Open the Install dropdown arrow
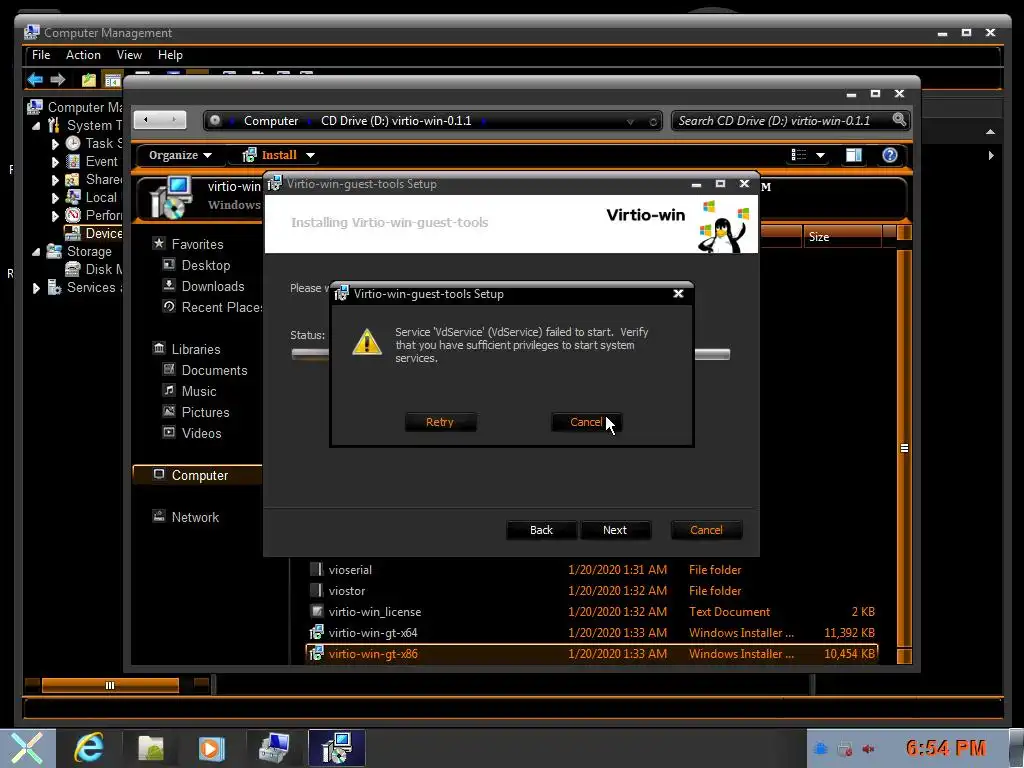 coord(310,155)
